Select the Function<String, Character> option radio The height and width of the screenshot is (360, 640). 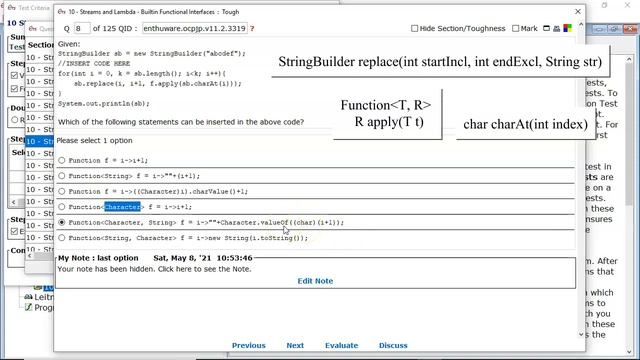[62, 238]
